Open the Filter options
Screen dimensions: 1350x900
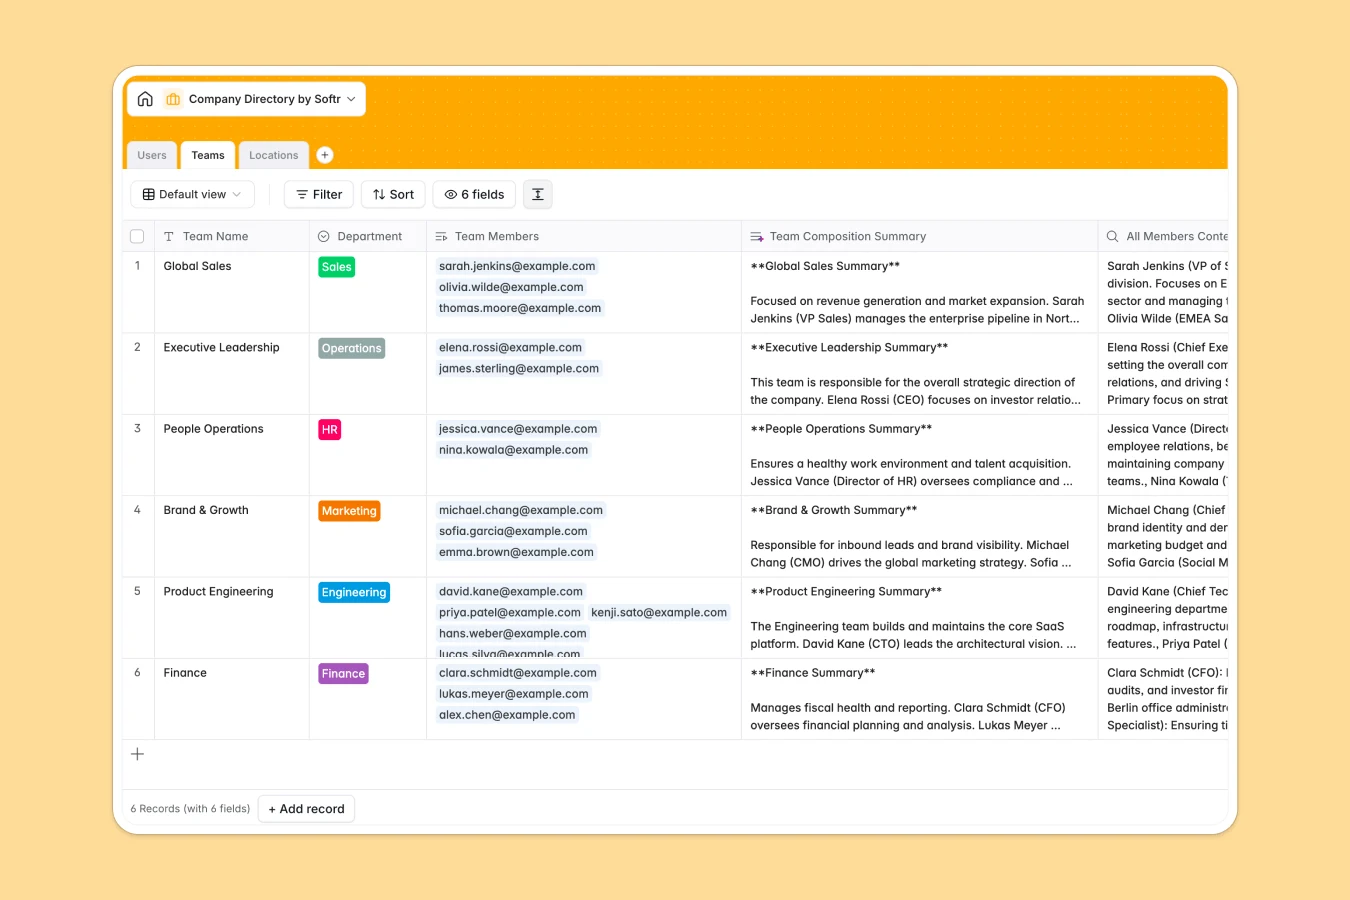(318, 194)
